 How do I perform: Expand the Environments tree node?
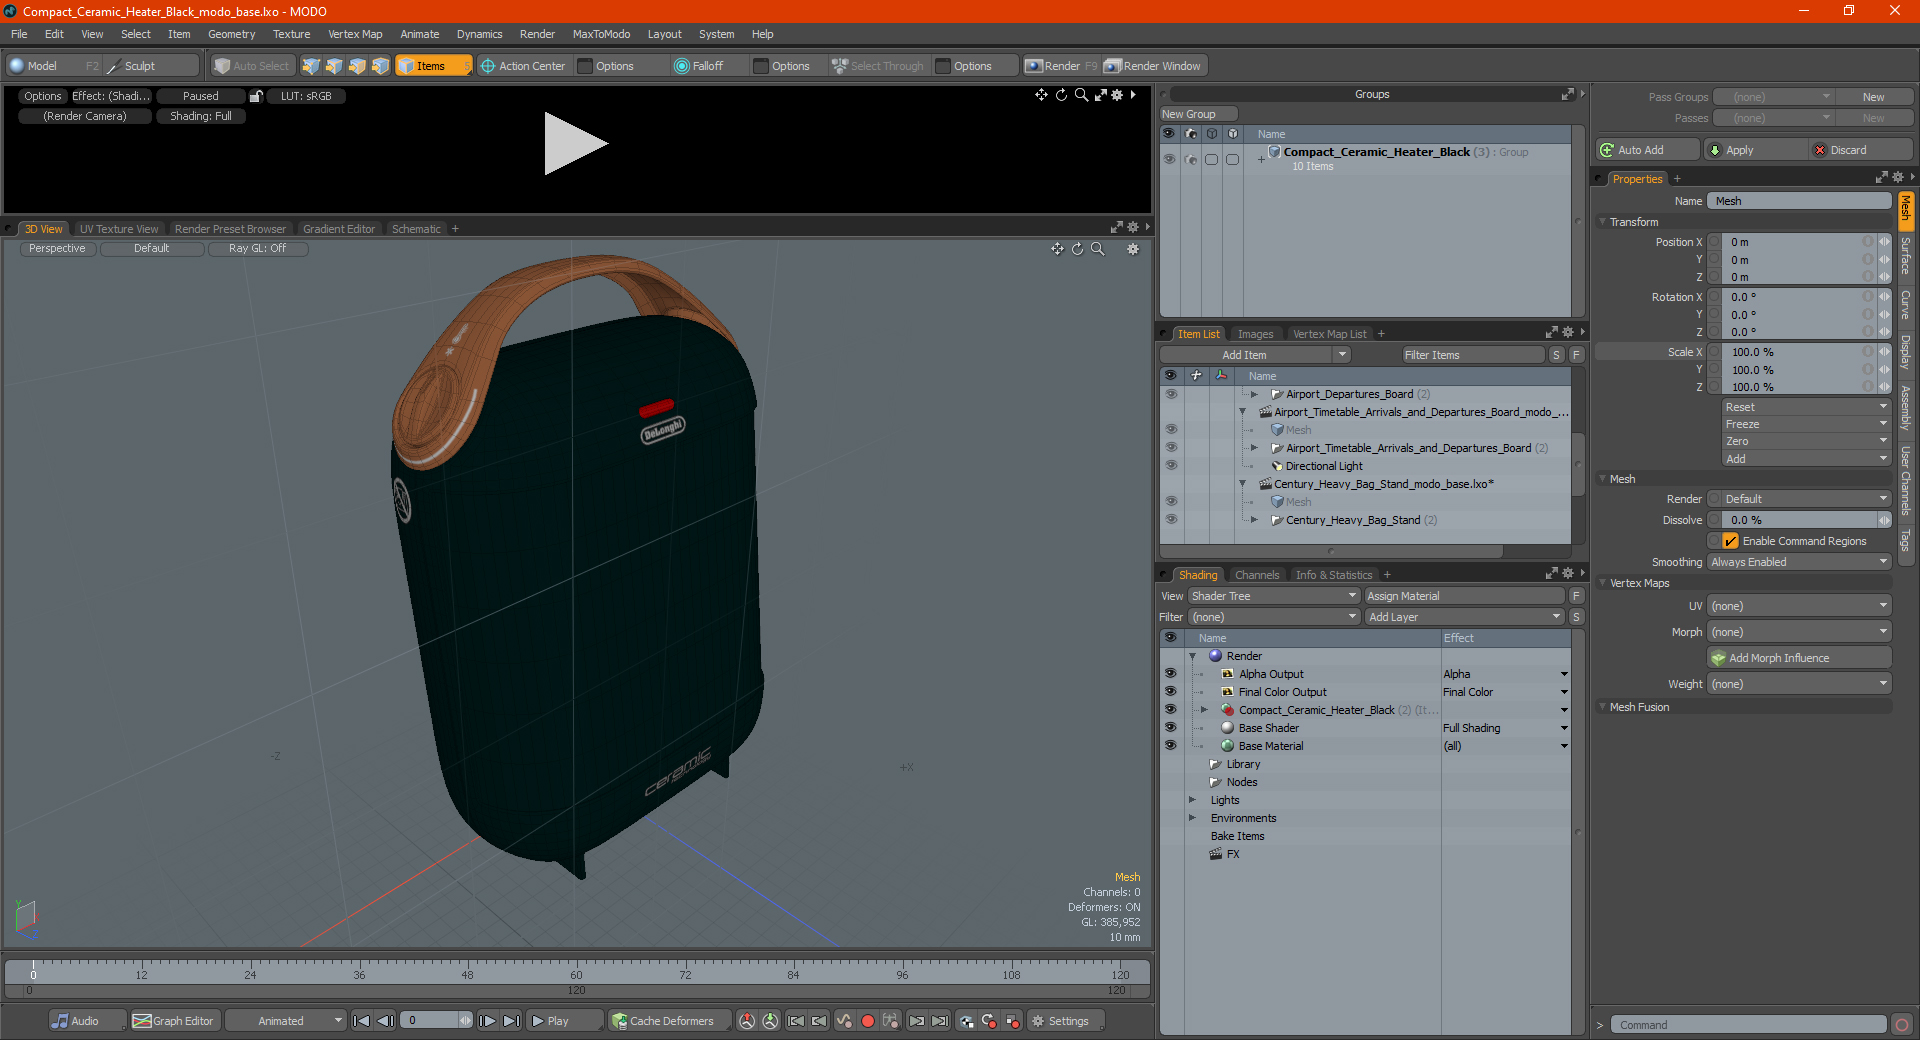[x=1192, y=818]
